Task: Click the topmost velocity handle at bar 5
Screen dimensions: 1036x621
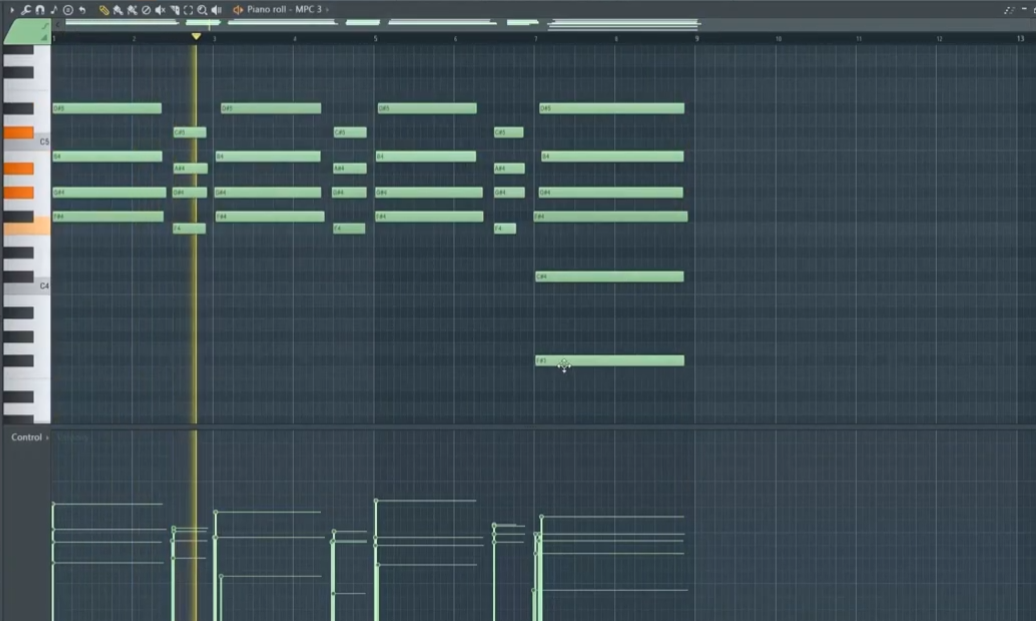Action: pyautogui.click(x=376, y=501)
